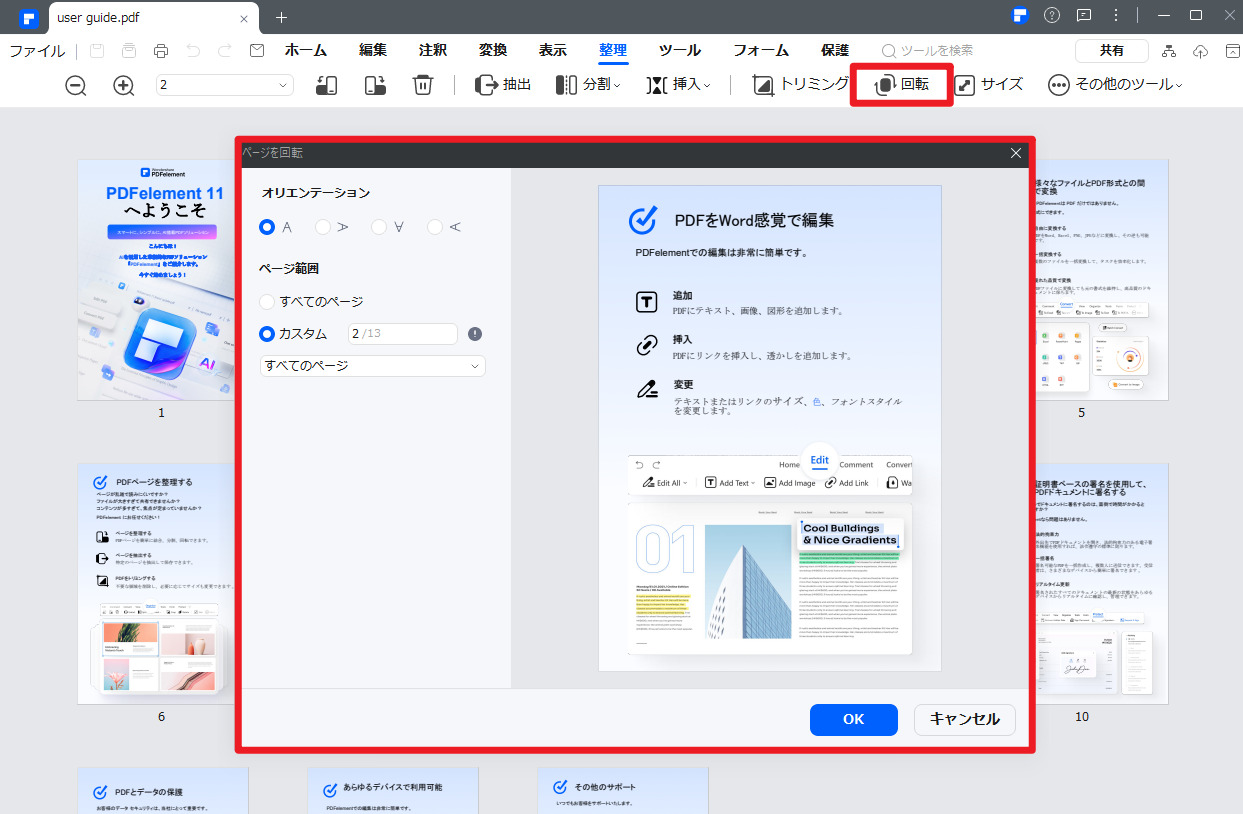The image size is (1243, 814).
Task: Open the feedback message icon
Action: point(1084,15)
